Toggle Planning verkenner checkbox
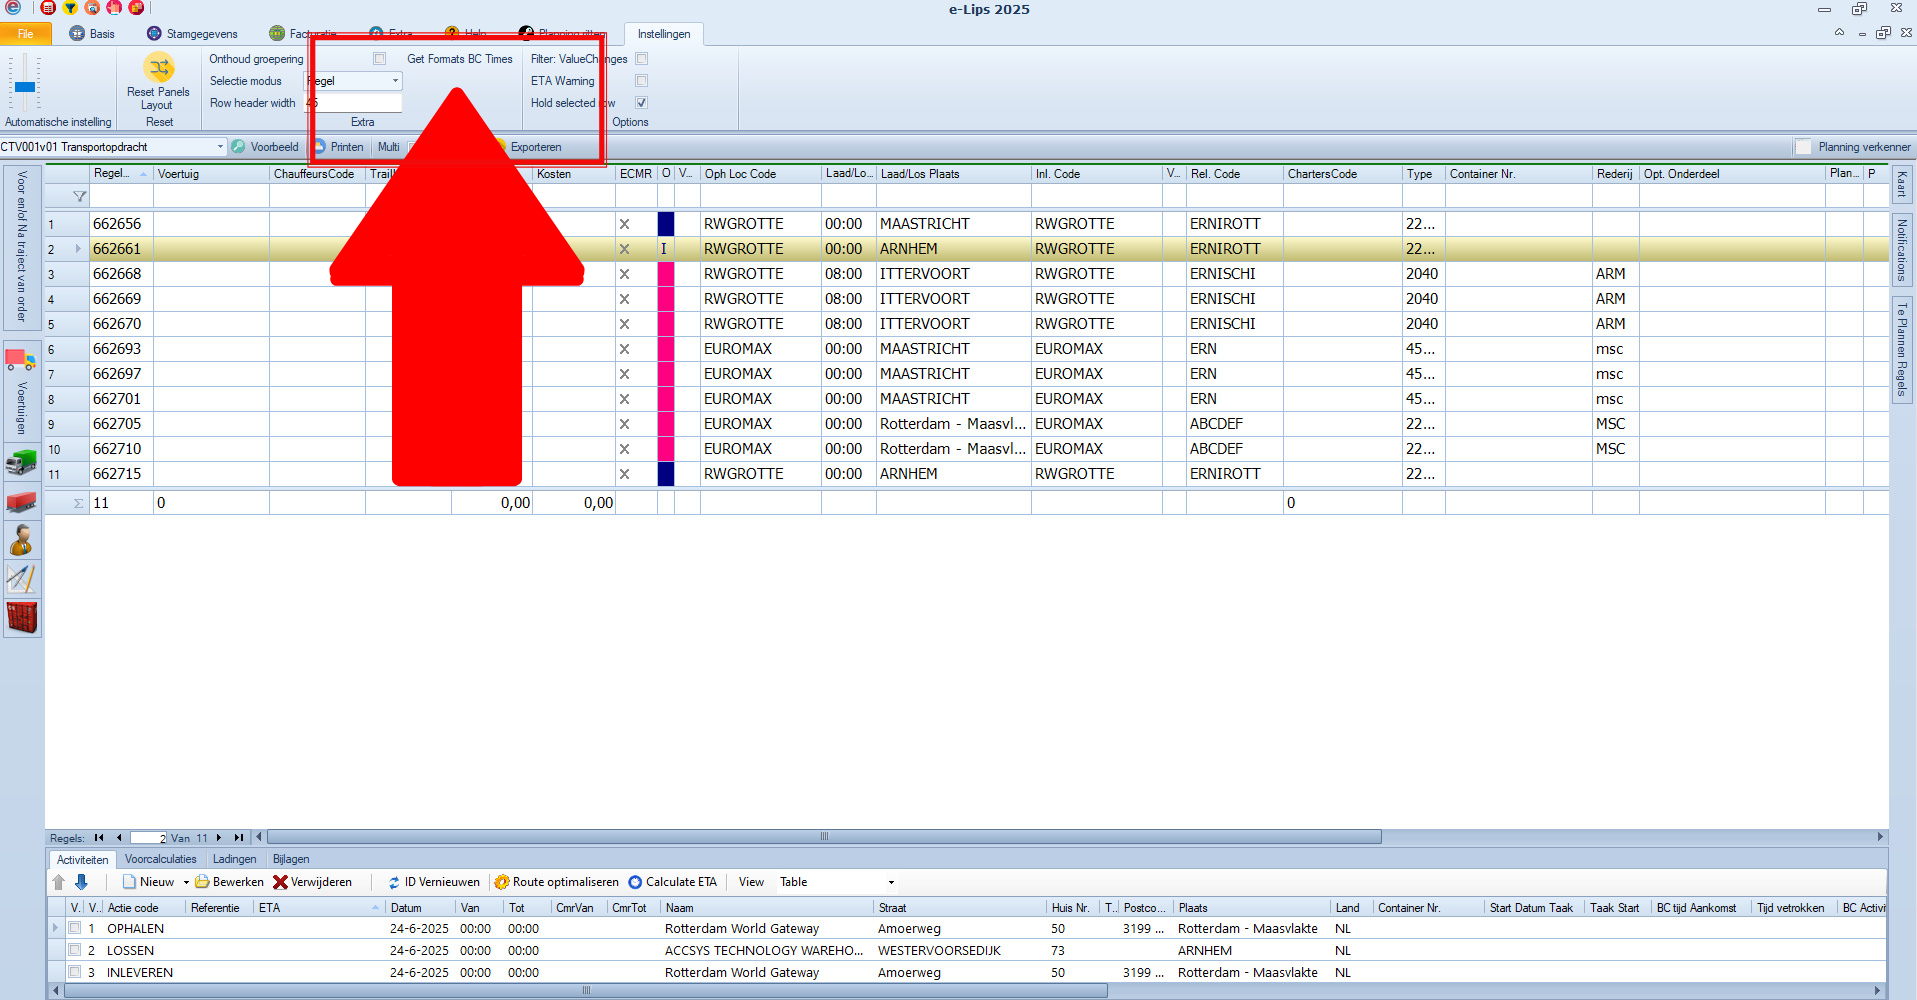The image size is (1917, 1000). pos(1803,147)
